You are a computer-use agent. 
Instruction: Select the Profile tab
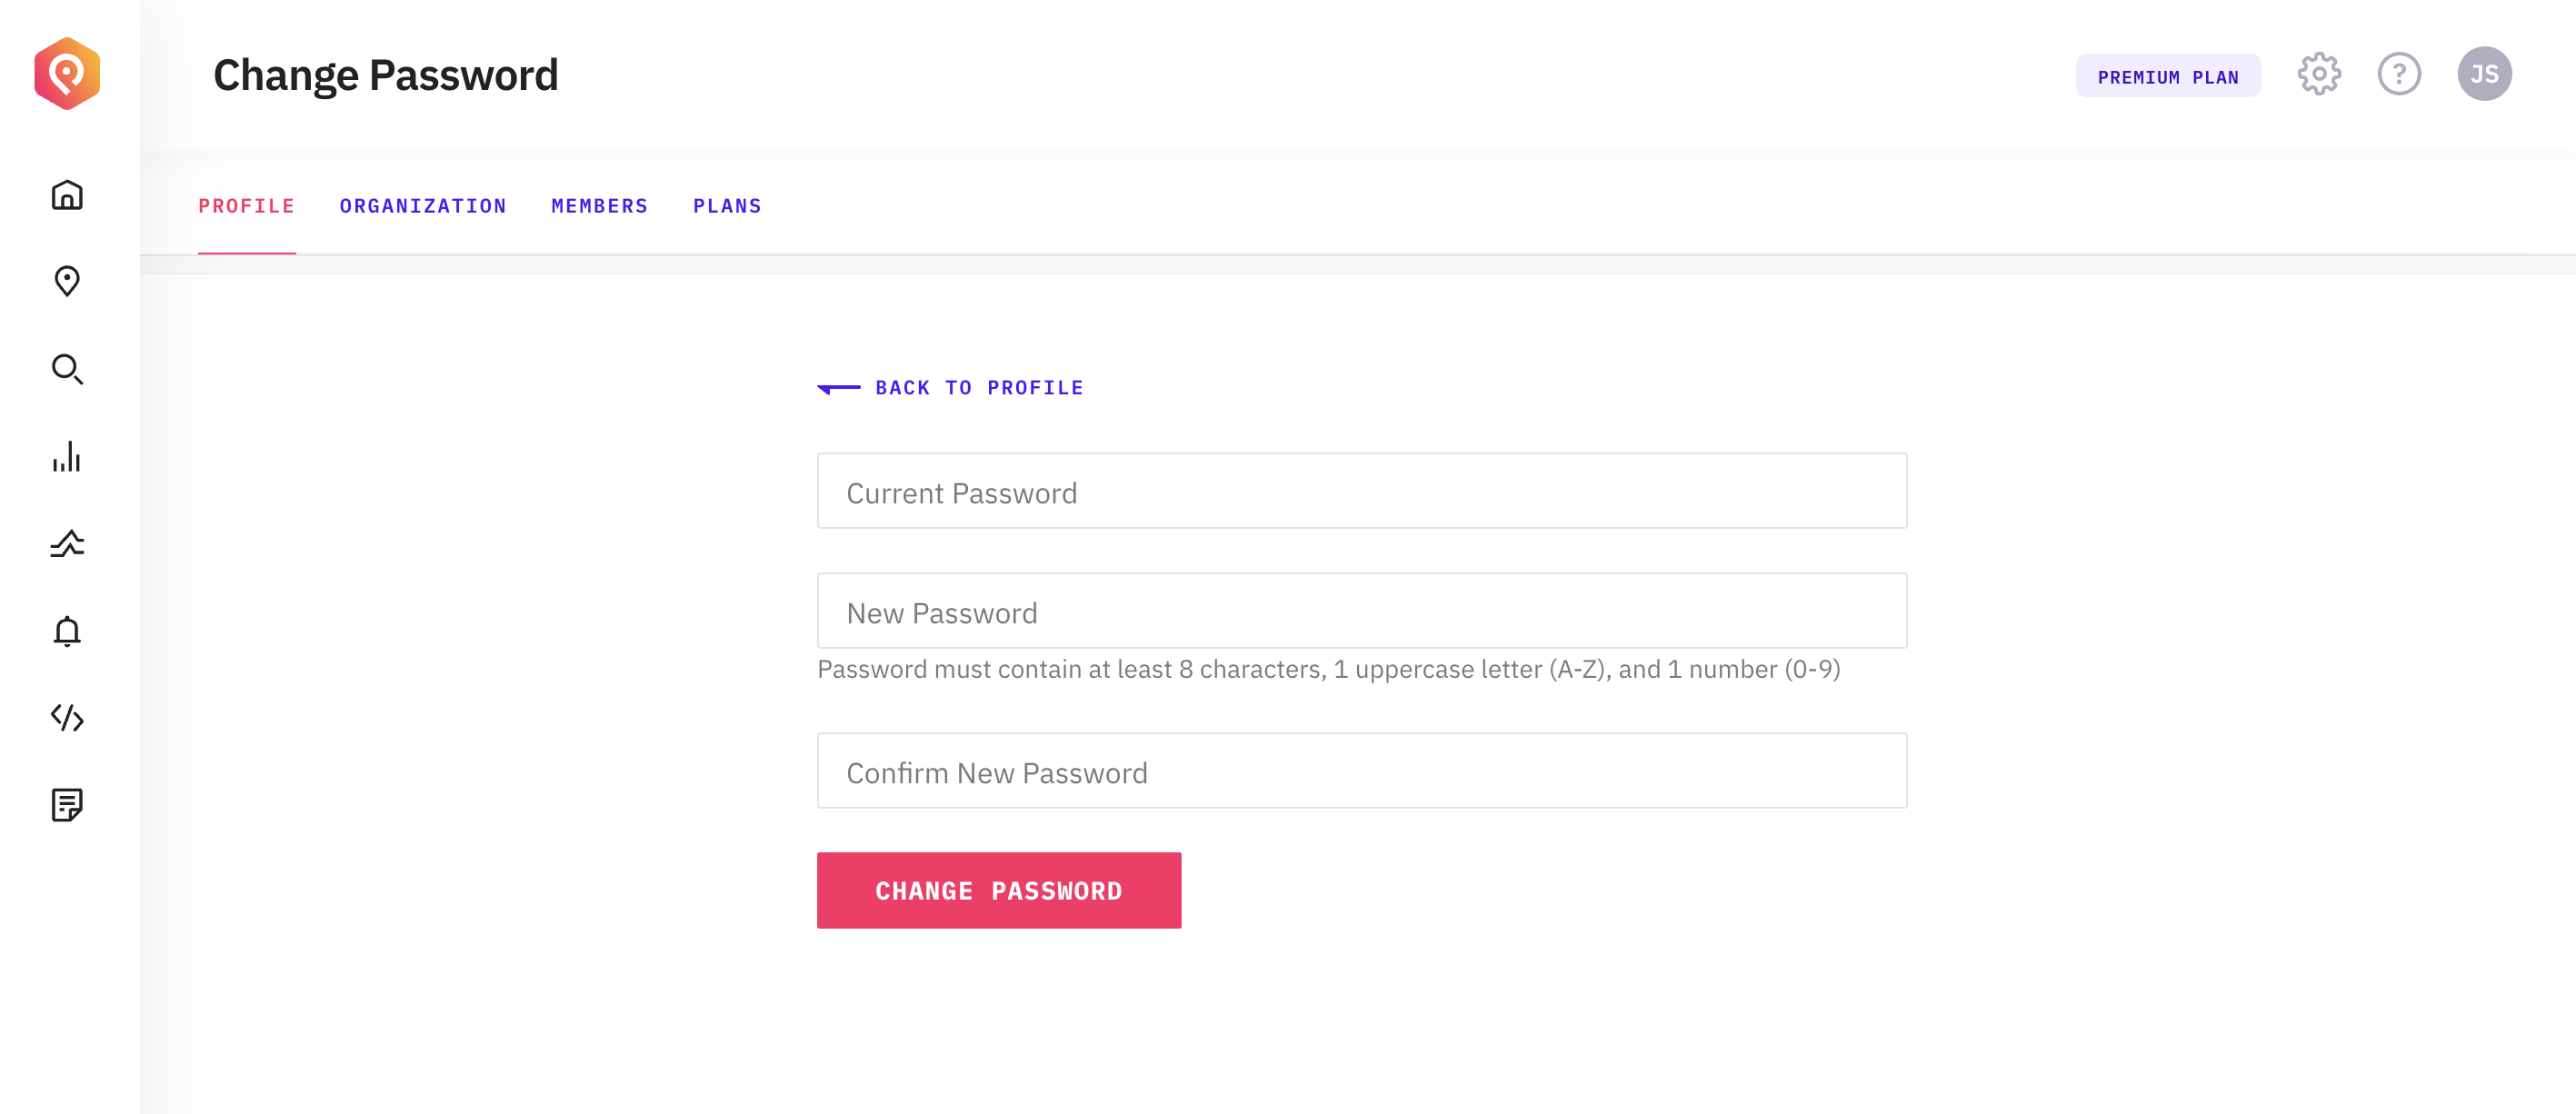[246, 206]
